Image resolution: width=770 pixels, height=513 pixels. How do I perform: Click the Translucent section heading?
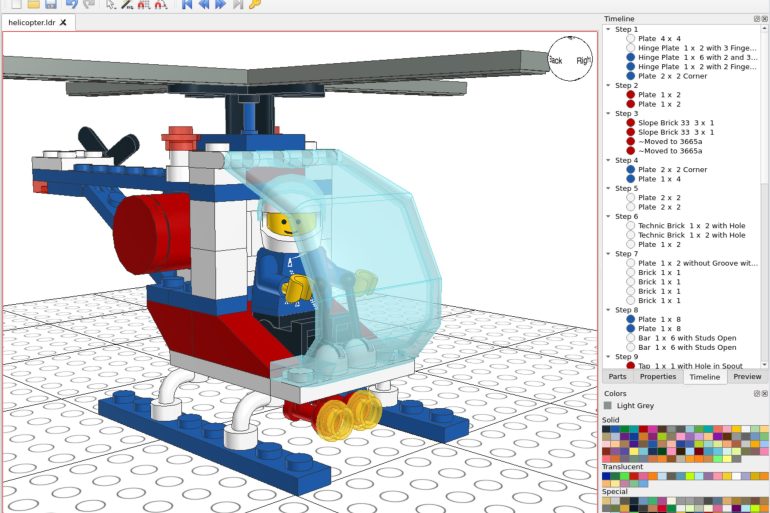tap(622, 467)
